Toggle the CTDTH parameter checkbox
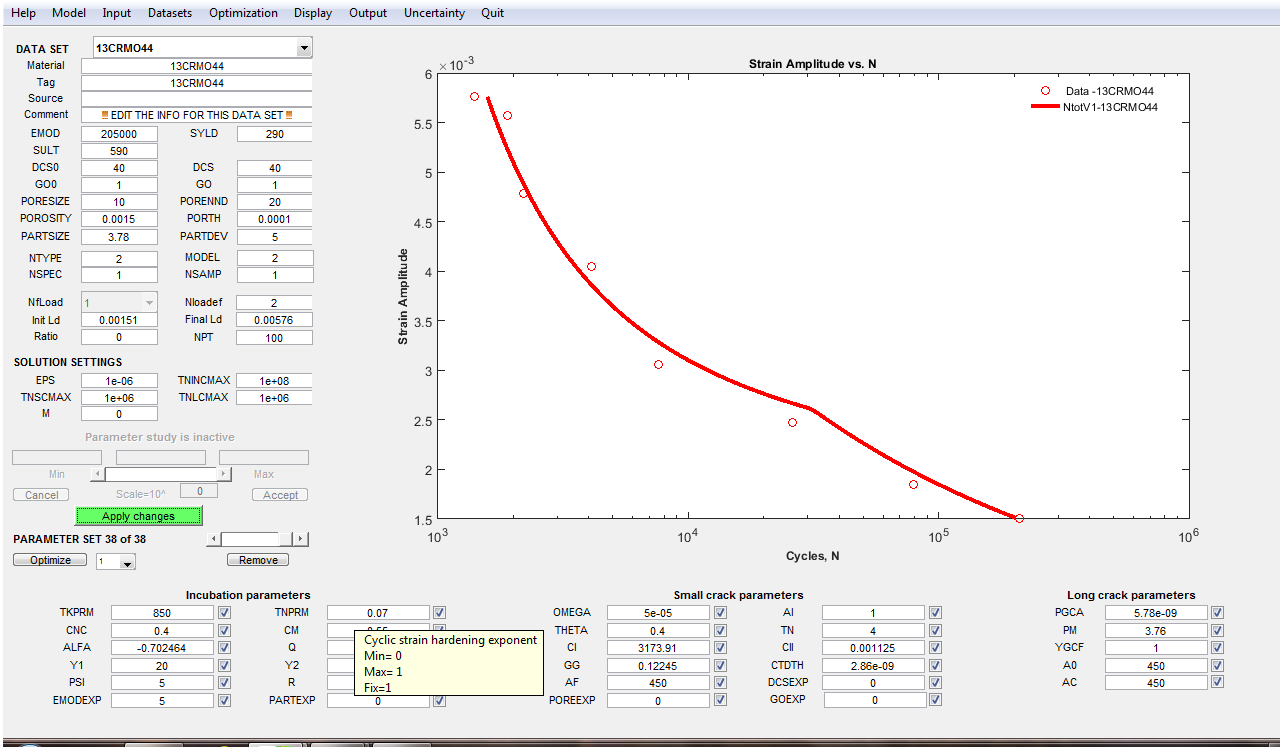 [x=935, y=665]
